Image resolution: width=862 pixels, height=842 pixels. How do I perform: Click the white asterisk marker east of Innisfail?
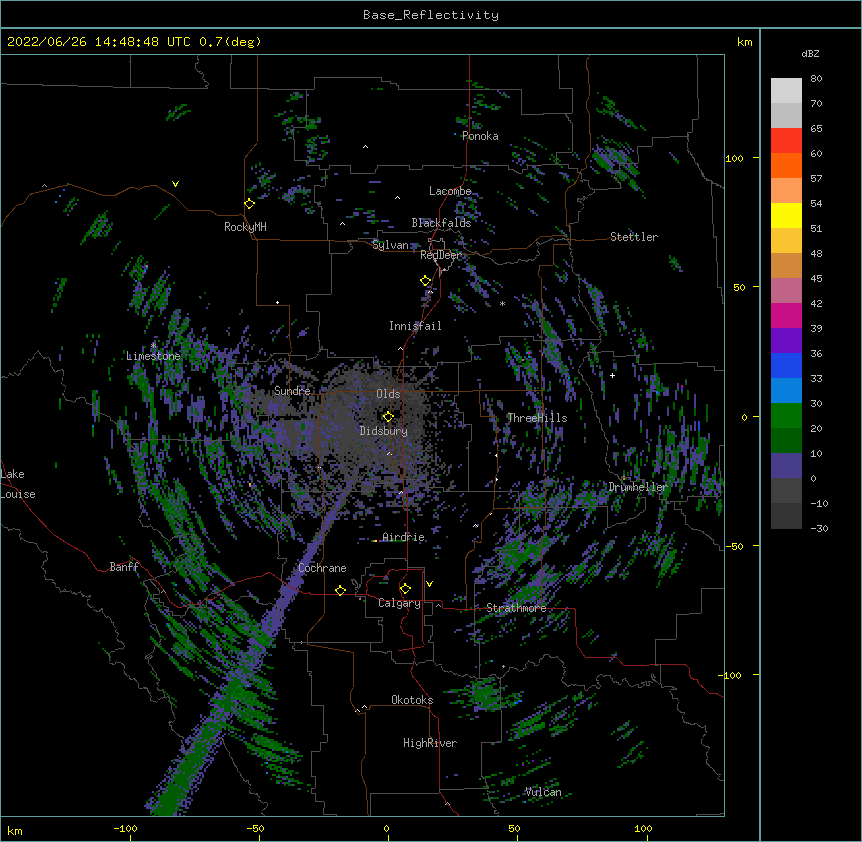point(502,304)
